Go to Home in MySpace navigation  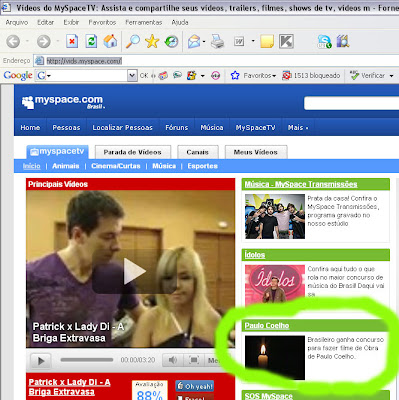tap(30, 128)
